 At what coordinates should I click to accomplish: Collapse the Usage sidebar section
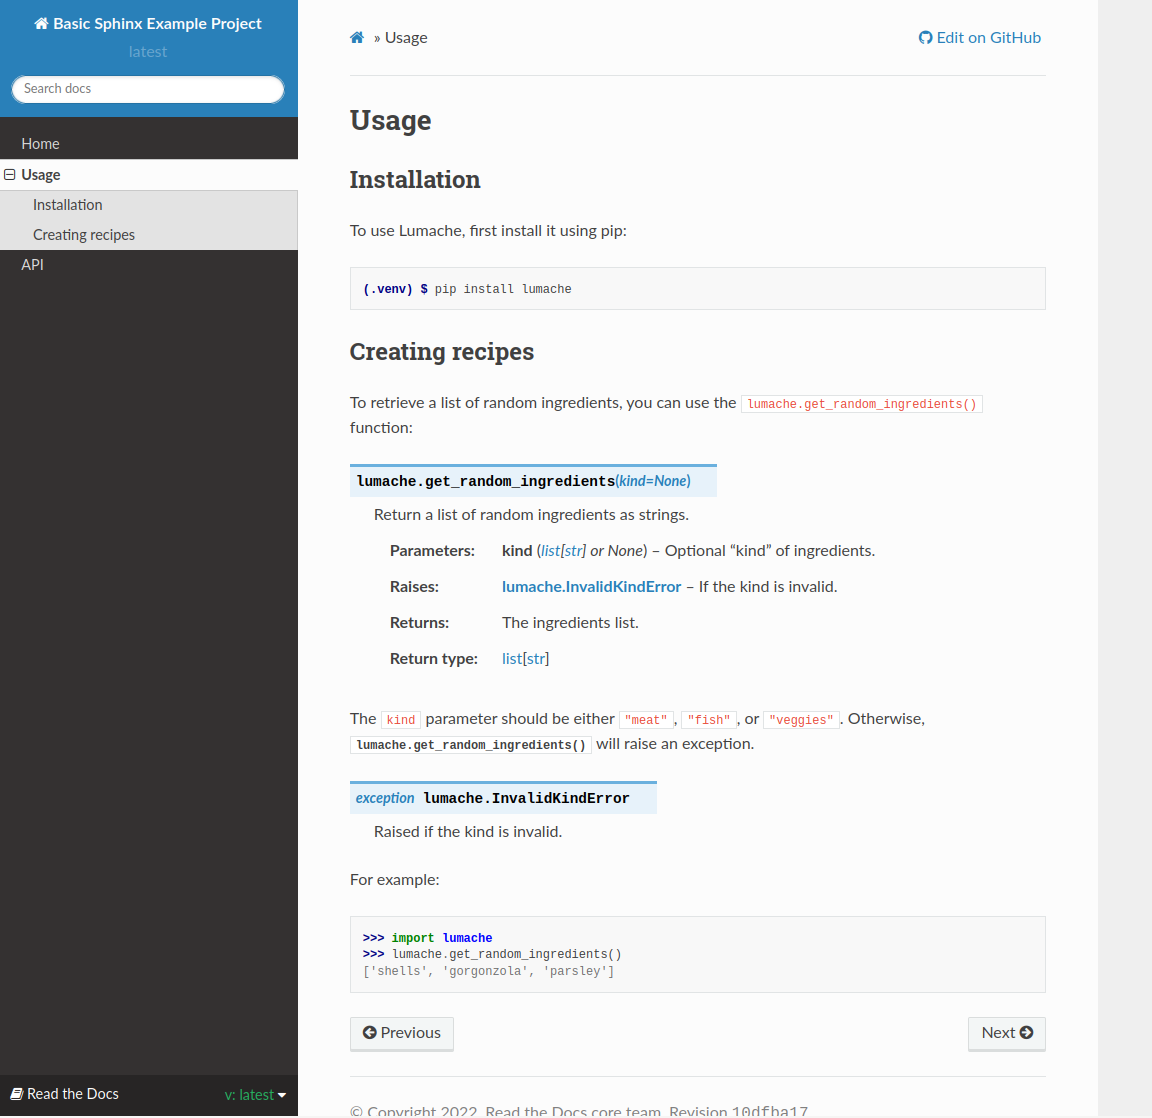click(x=10, y=175)
